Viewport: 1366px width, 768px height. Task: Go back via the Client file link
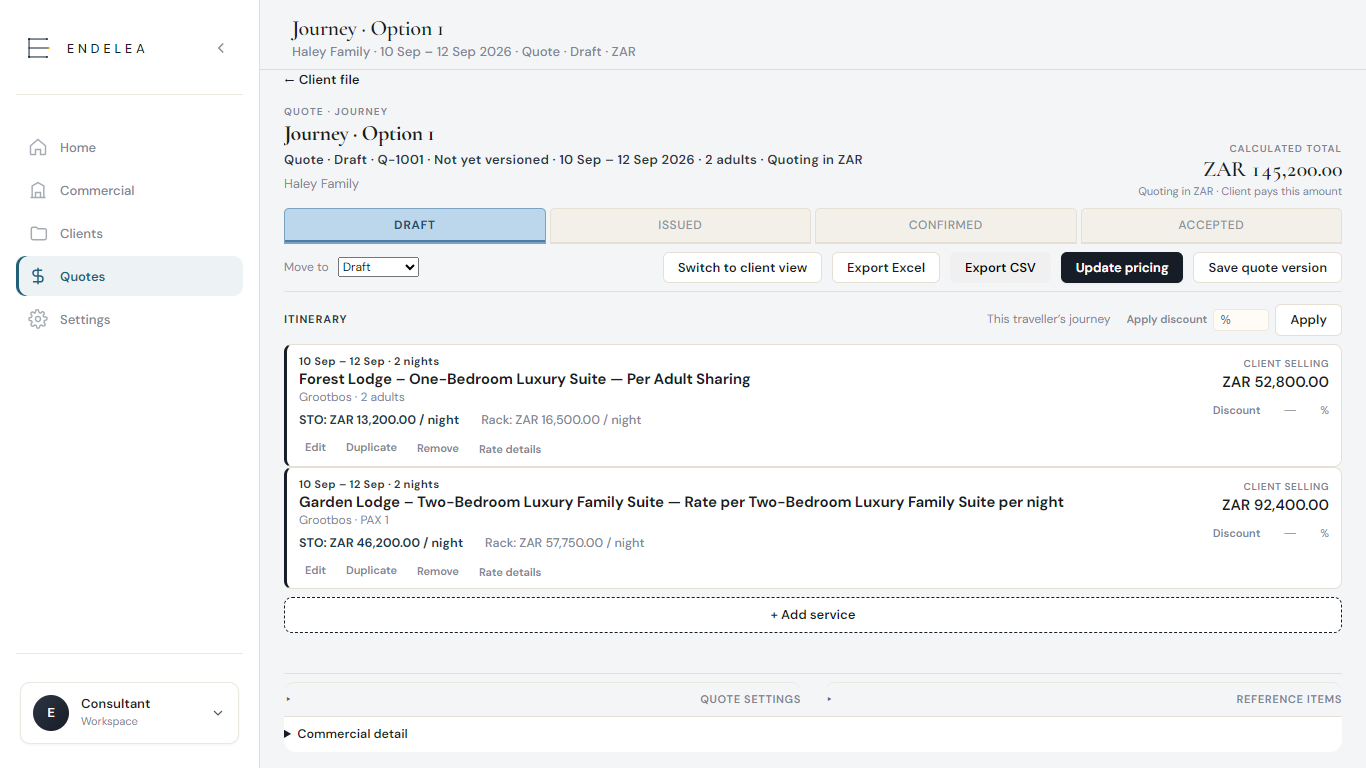tap(322, 80)
